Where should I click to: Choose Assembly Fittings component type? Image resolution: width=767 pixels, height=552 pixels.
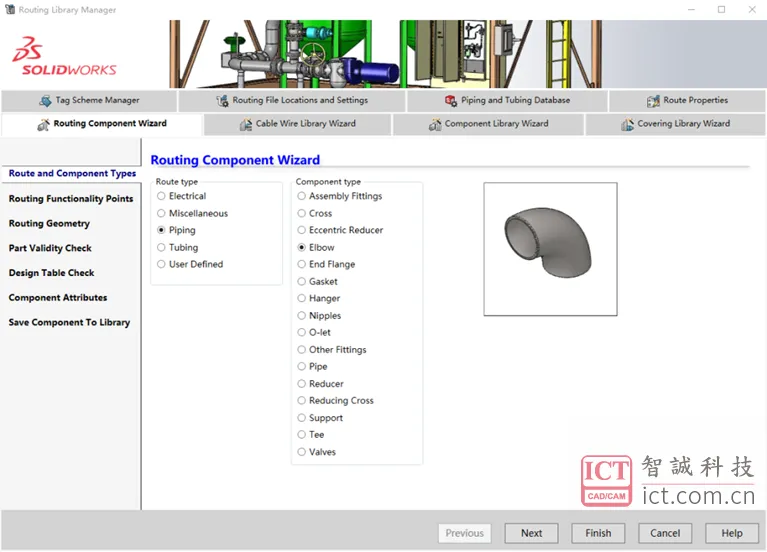pyautogui.click(x=301, y=196)
